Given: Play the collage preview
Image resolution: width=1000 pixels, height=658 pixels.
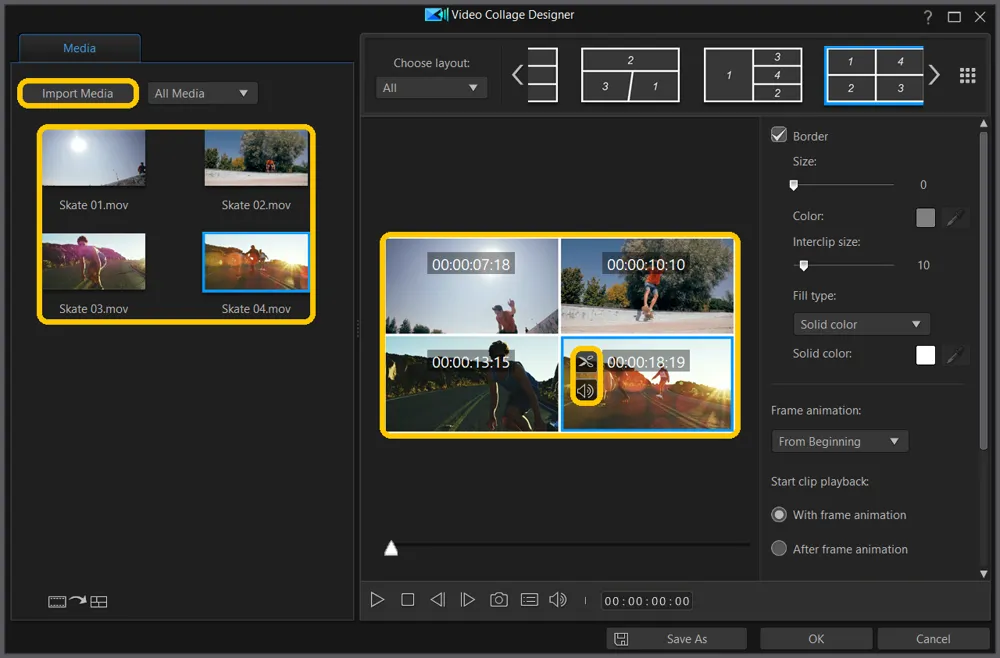Looking at the screenshot, I should [x=377, y=600].
